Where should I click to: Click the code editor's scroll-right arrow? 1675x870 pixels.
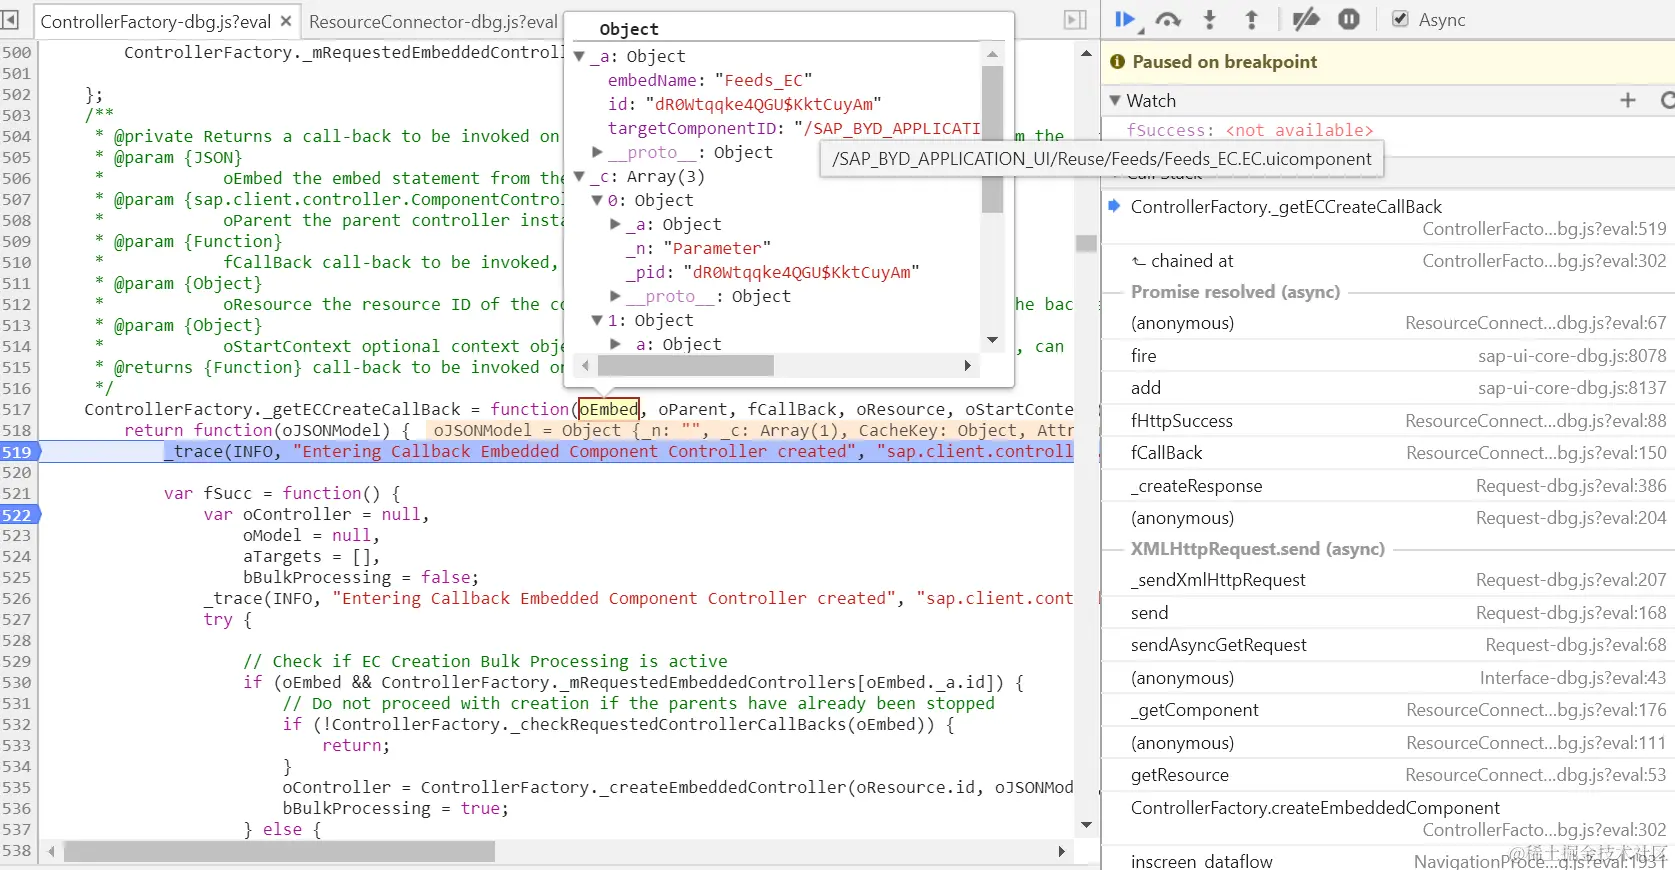click(1062, 852)
